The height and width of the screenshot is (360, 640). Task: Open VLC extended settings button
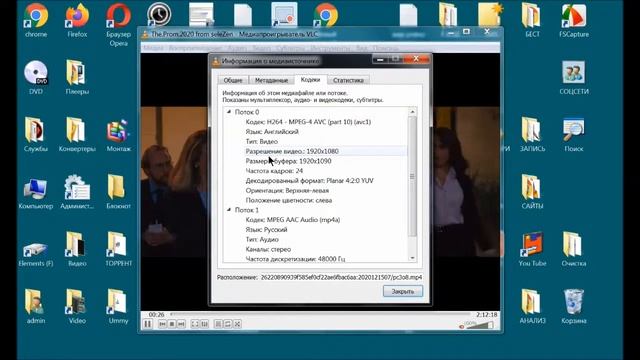(204, 324)
